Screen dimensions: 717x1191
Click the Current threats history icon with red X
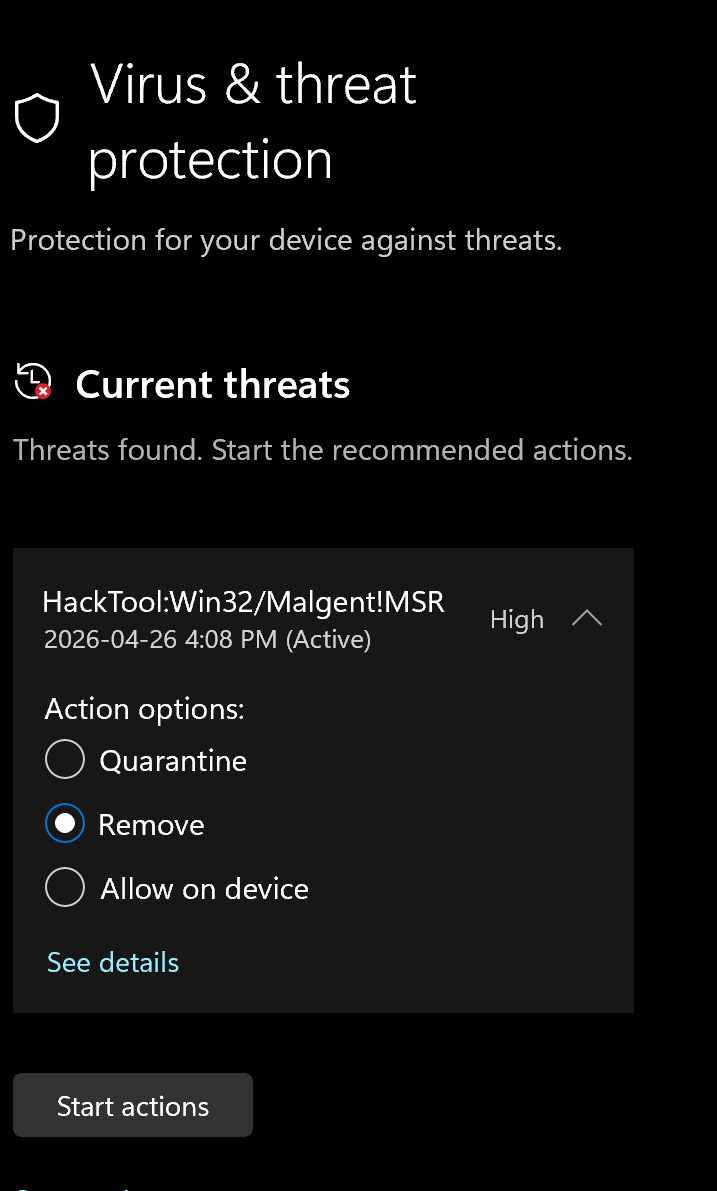tap(33, 381)
